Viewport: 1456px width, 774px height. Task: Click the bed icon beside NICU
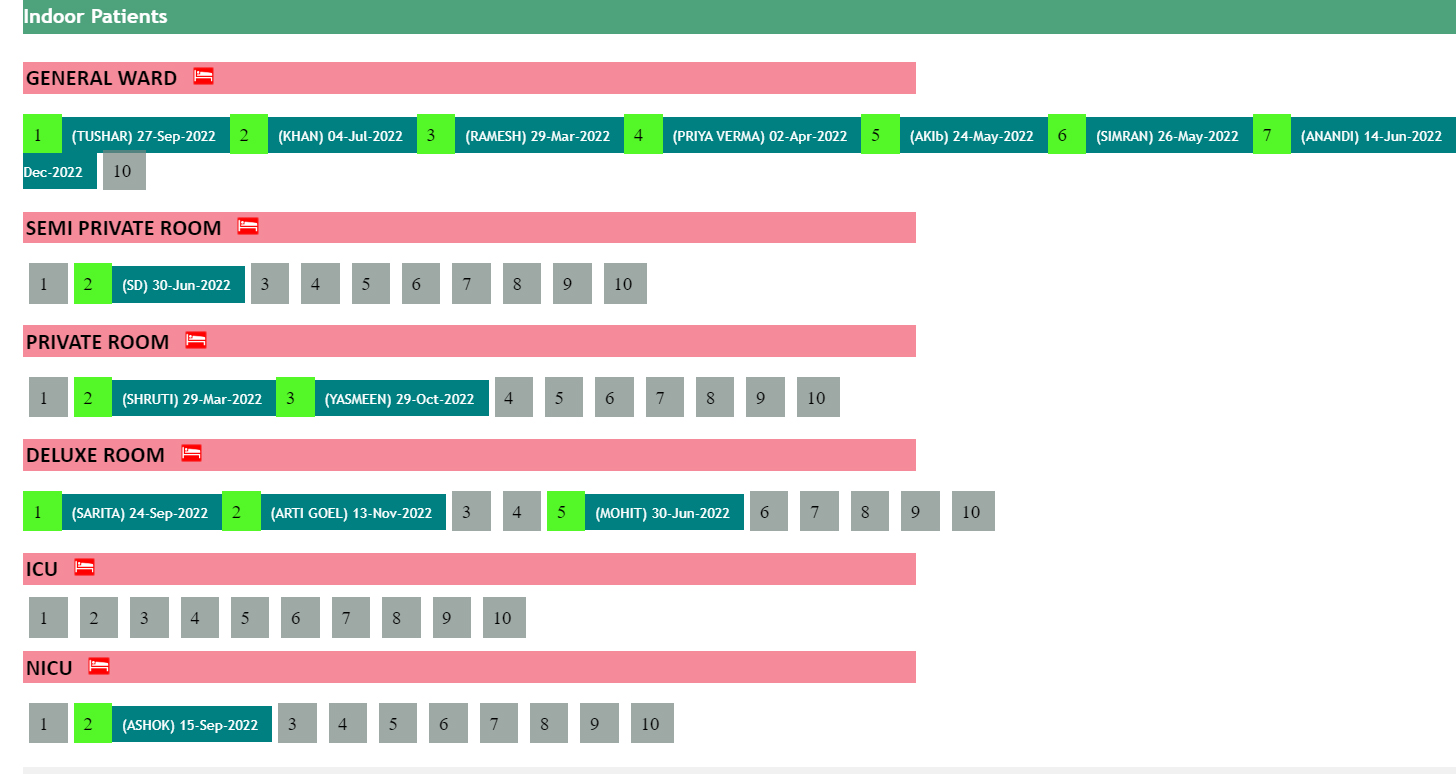coord(99,665)
